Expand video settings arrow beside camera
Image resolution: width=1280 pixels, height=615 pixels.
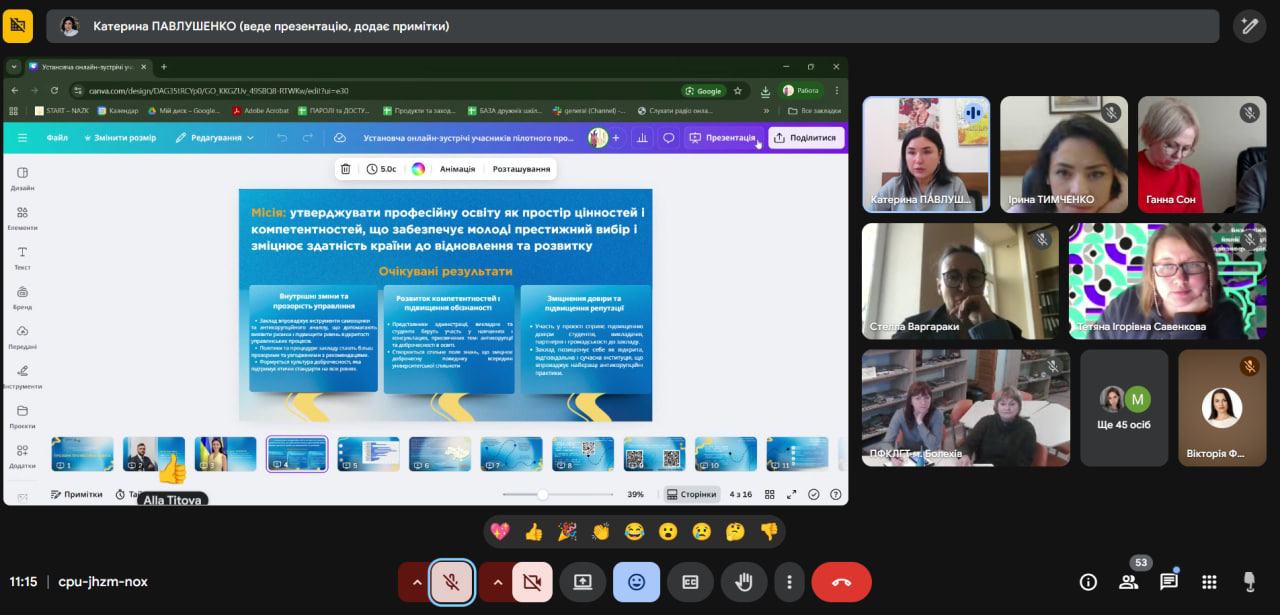tap(495, 582)
